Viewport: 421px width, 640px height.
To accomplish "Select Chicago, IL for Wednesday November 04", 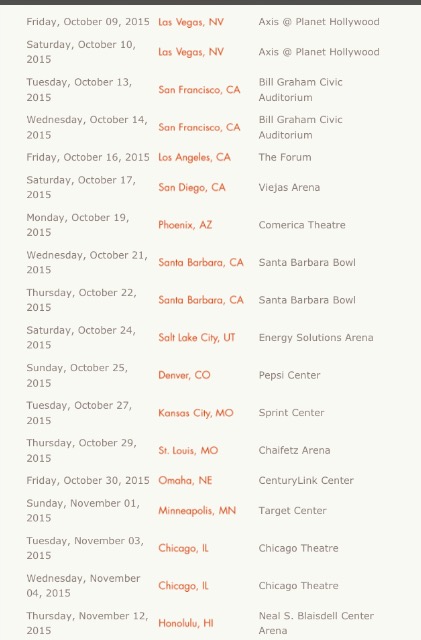I will (x=183, y=586).
